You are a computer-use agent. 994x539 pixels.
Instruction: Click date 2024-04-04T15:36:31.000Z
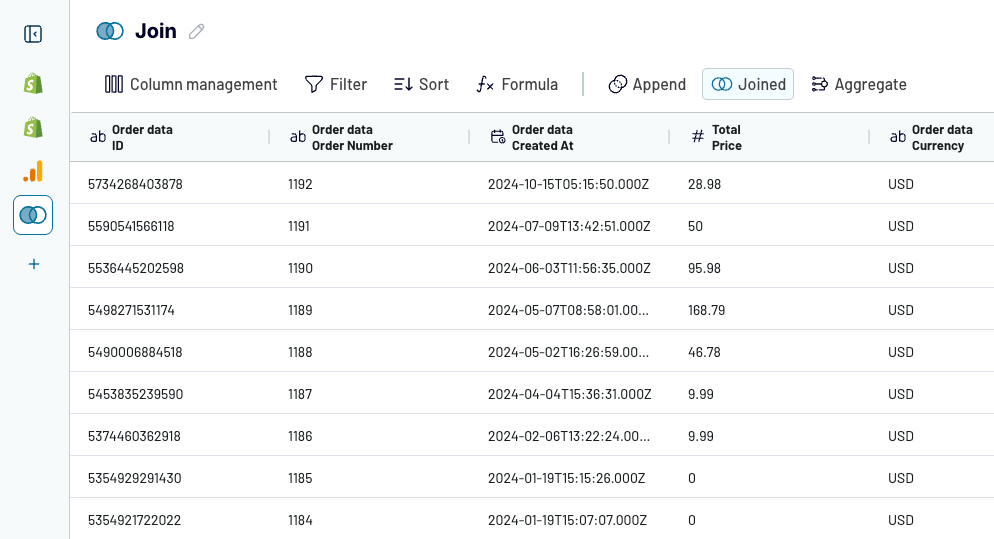tap(569, 394)
